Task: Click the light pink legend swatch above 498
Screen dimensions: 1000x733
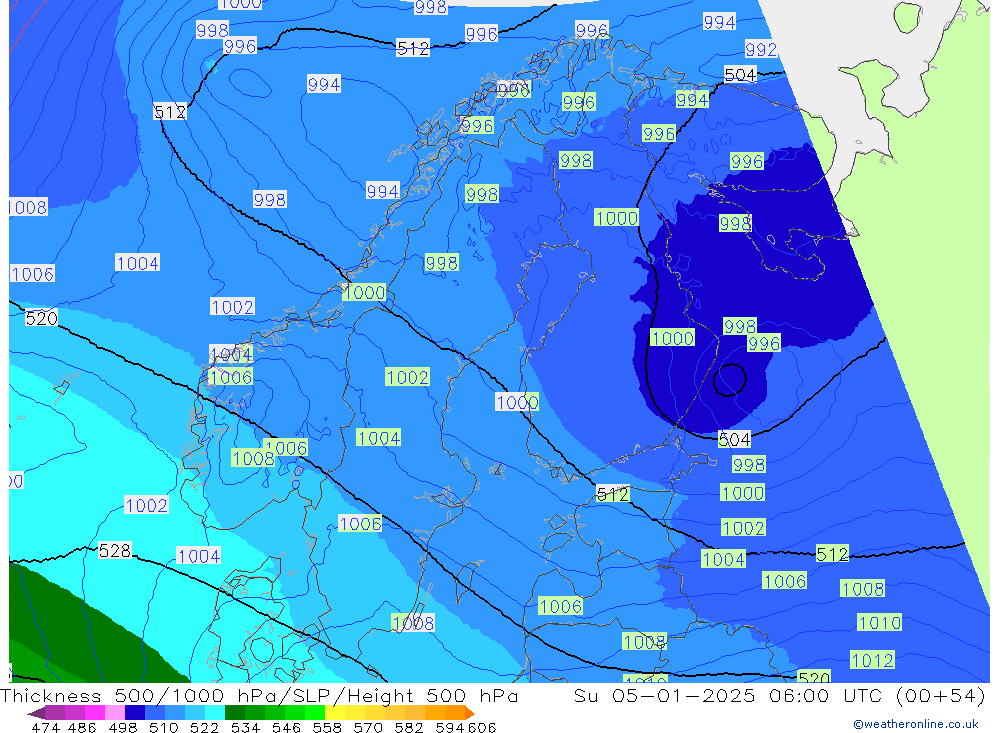Action: pos(115,713)
